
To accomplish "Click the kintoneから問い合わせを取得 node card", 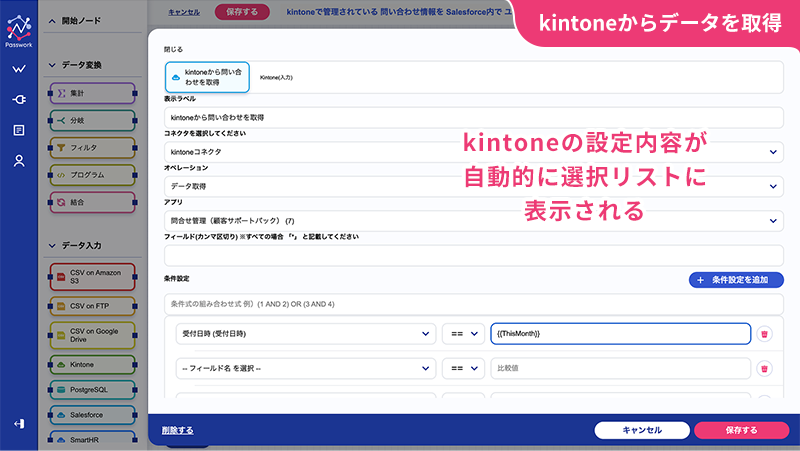I will (x=207, y=77).
